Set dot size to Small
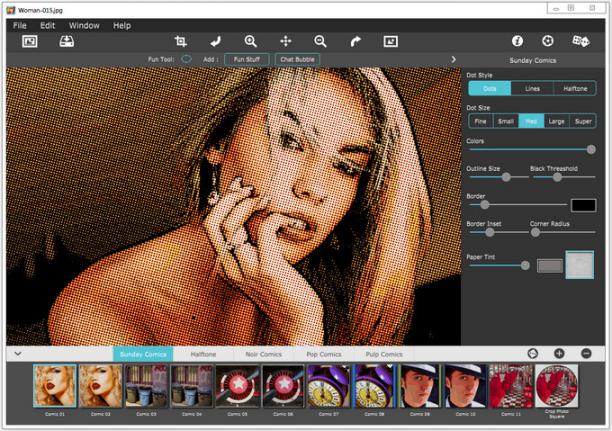Viewport: 612px width, 431px height. 506,121
